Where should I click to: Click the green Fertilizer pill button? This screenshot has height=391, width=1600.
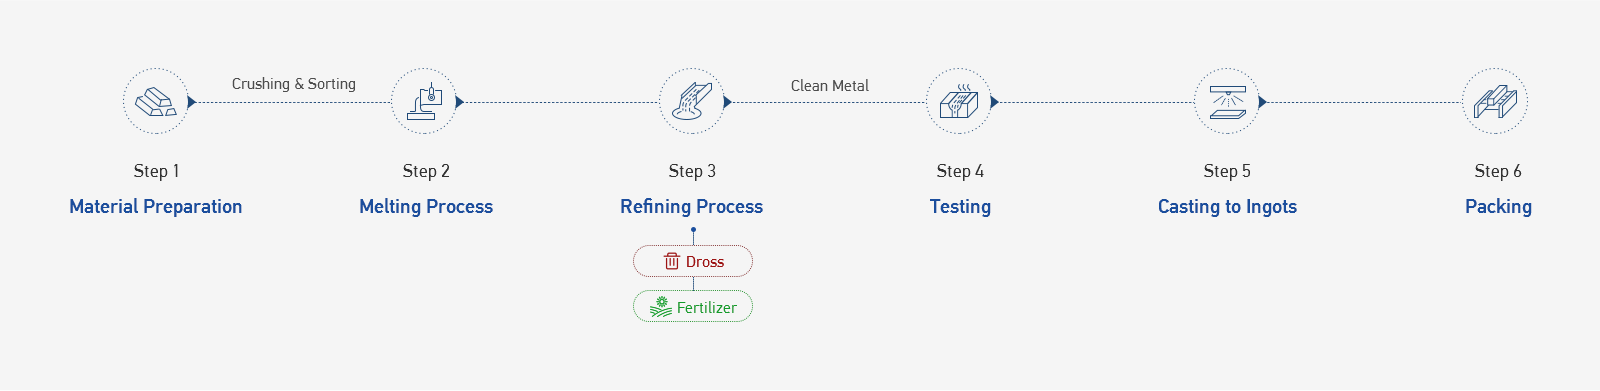tap(693, 307)
